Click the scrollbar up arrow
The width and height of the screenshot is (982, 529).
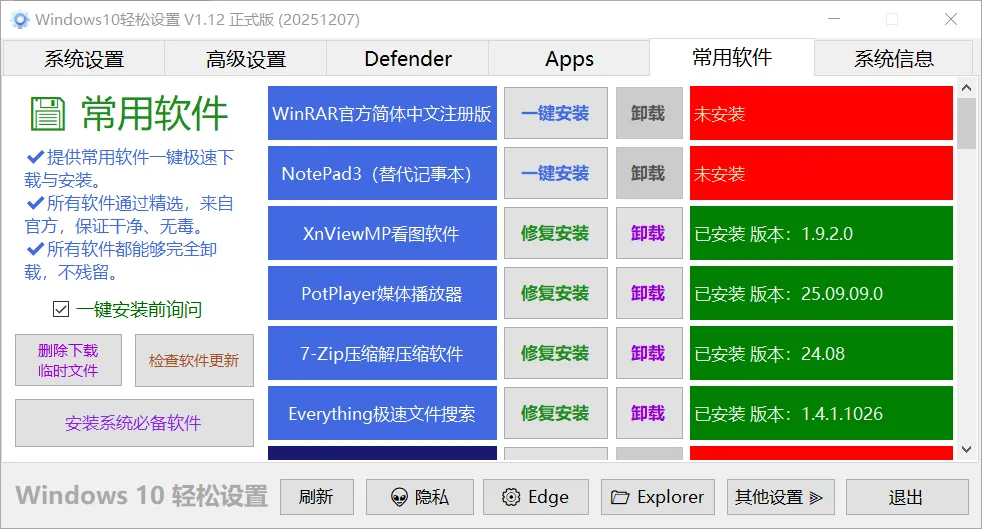(966, 88)
